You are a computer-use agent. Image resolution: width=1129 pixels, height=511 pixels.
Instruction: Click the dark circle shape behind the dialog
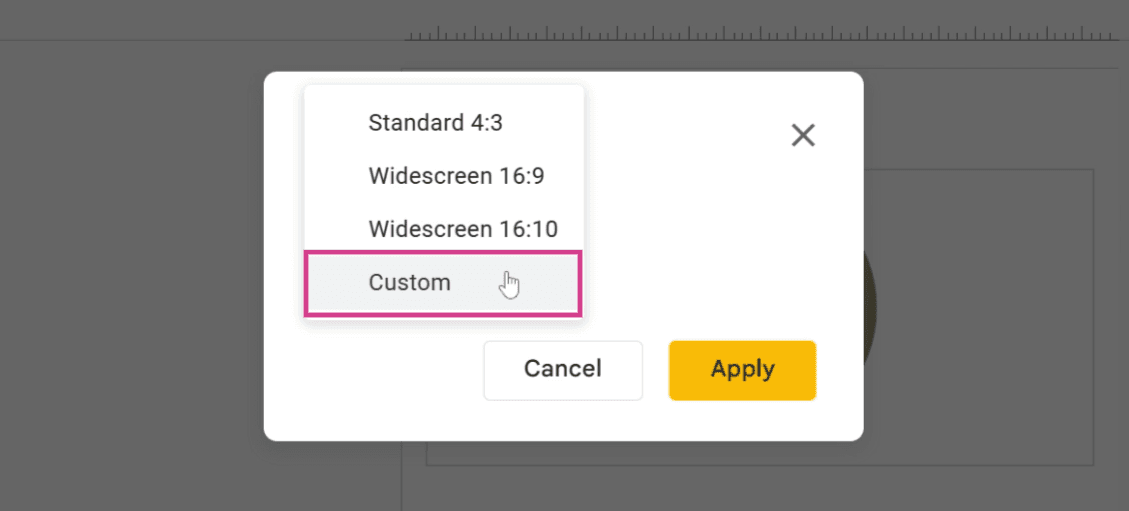click(x=870, y=309)
